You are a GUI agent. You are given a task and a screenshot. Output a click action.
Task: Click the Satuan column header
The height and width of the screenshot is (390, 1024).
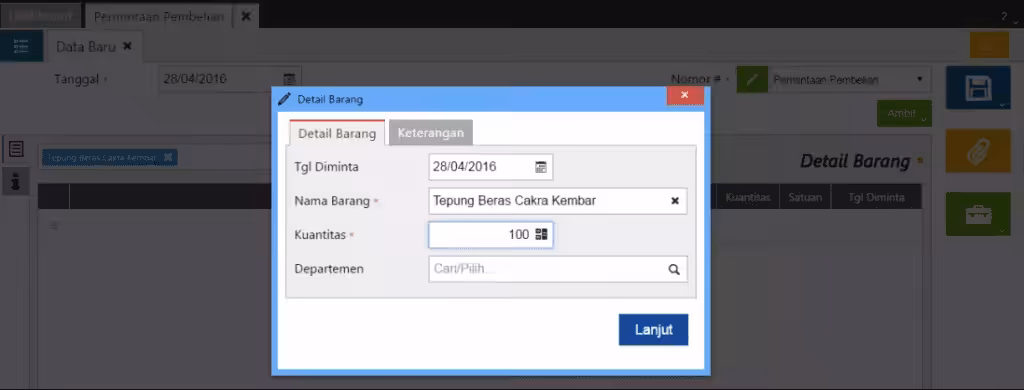805,197
